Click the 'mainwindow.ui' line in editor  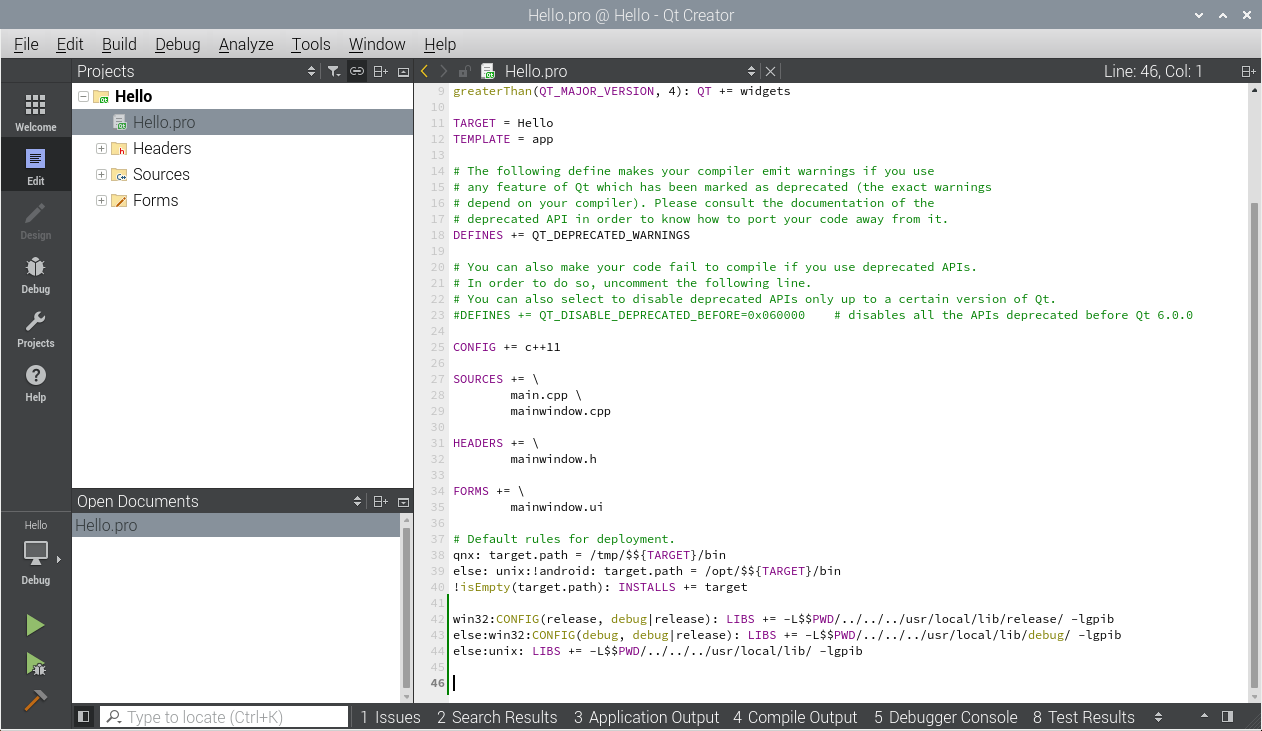(556, 507)
